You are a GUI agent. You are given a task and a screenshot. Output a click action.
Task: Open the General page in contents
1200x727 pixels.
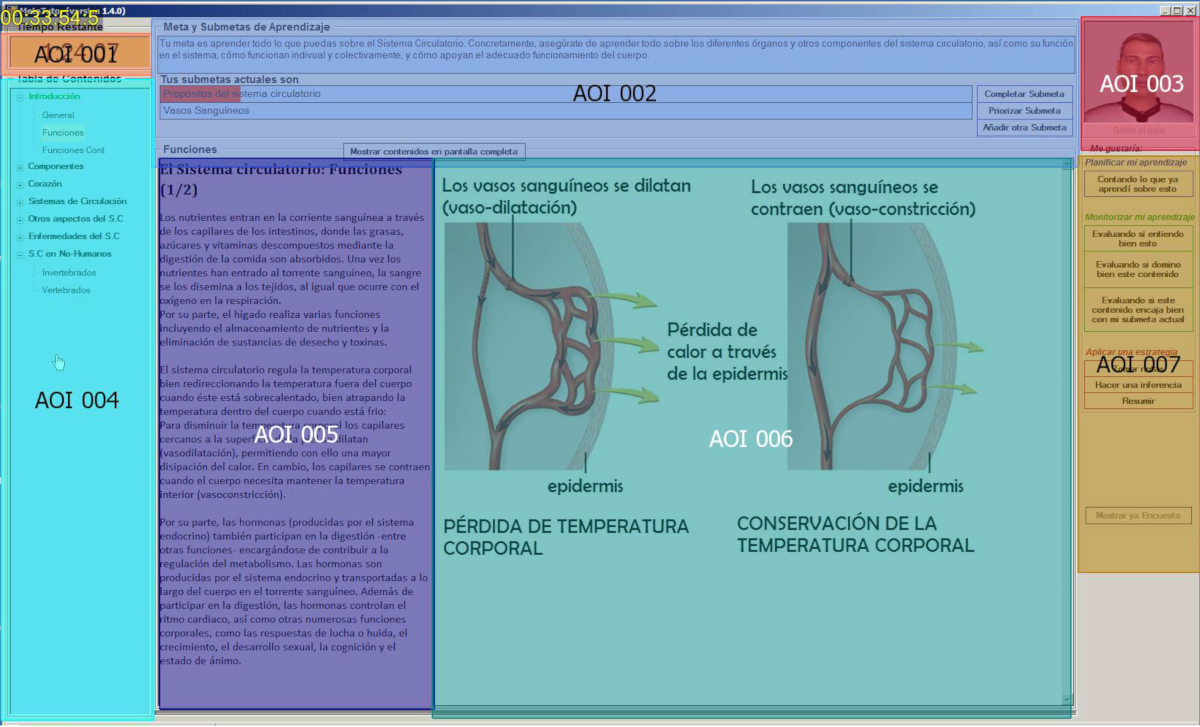(58, 115)
